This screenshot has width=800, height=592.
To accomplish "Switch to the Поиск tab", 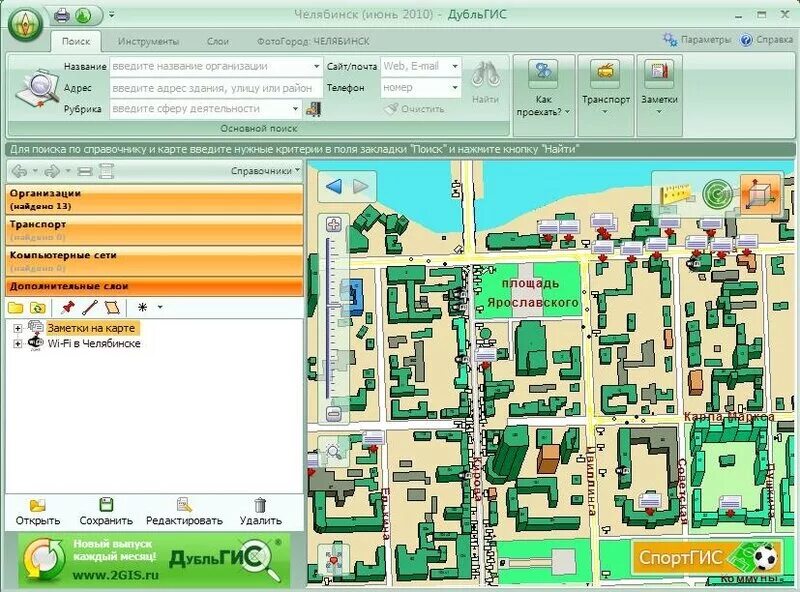I will click(x=76, y=41).
